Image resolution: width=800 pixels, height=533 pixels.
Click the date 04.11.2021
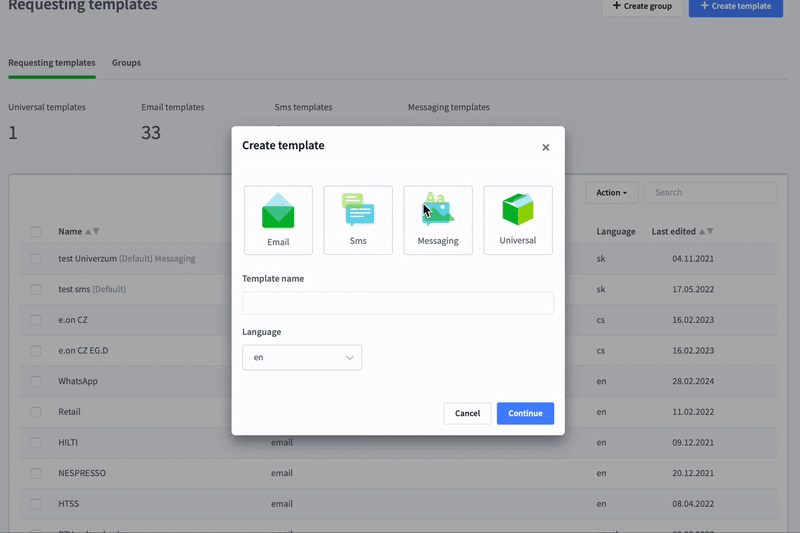pyautogui.click(x=693, y=259)
